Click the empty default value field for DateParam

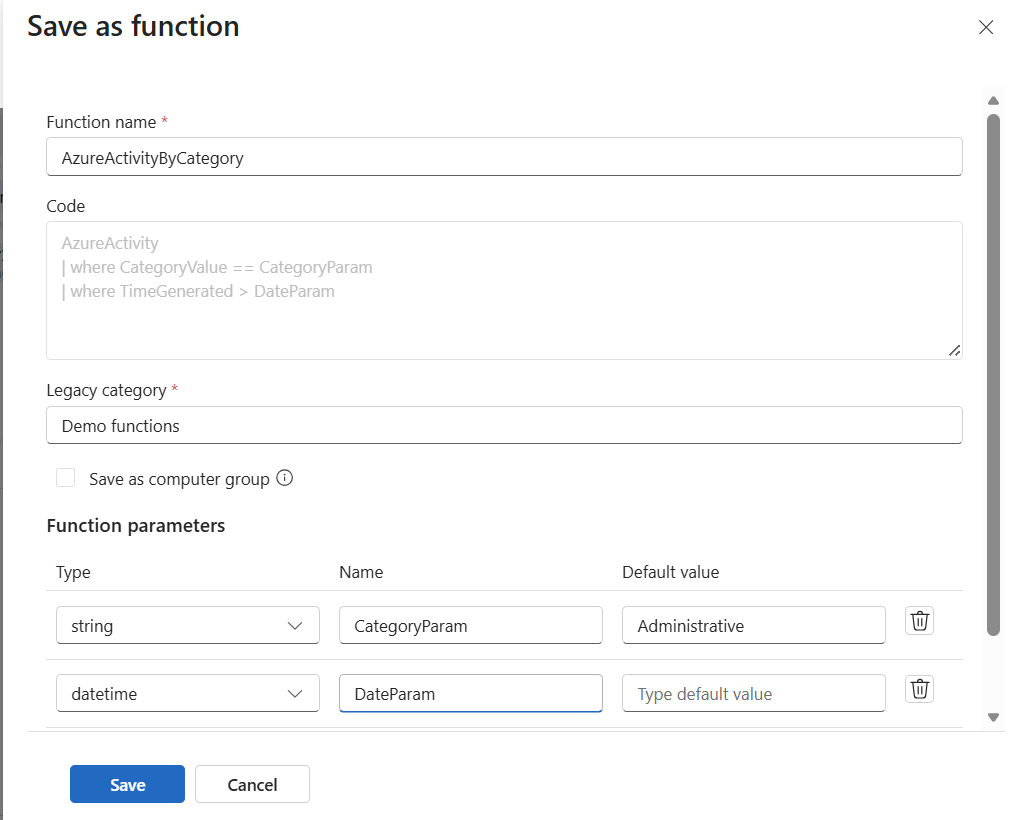pos(753,693)
